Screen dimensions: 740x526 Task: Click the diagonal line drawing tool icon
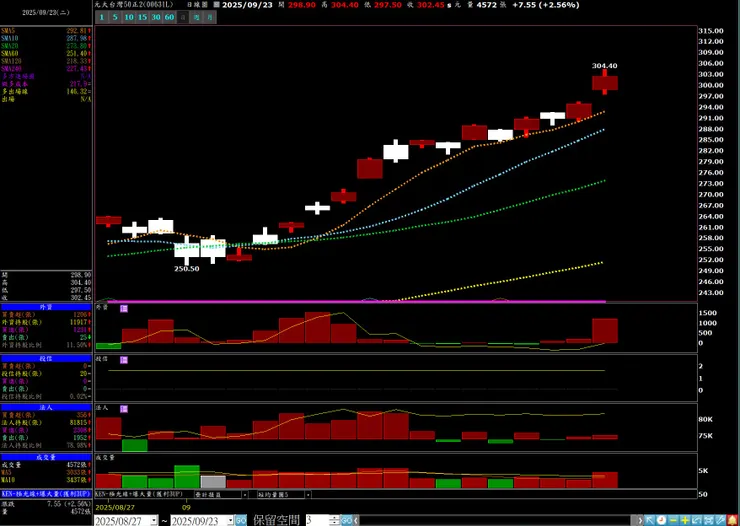point(720,520)
